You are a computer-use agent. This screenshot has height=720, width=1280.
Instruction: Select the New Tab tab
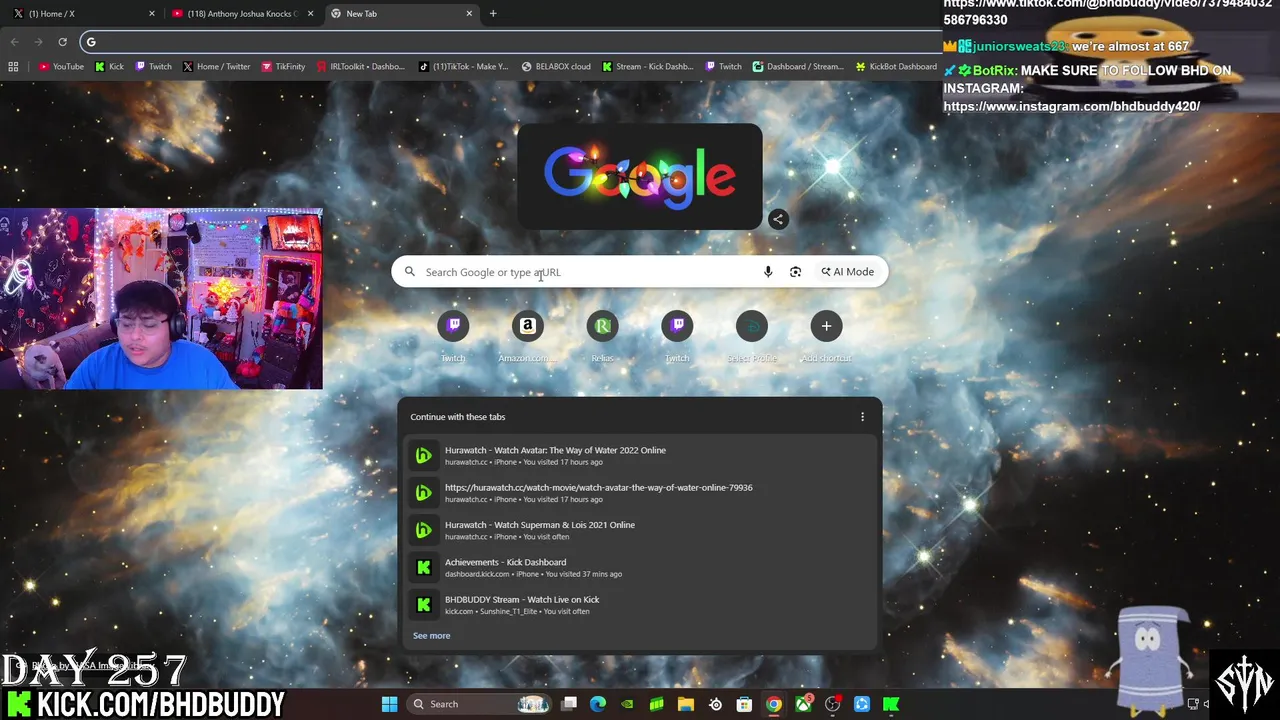click(x=400, y=13)
